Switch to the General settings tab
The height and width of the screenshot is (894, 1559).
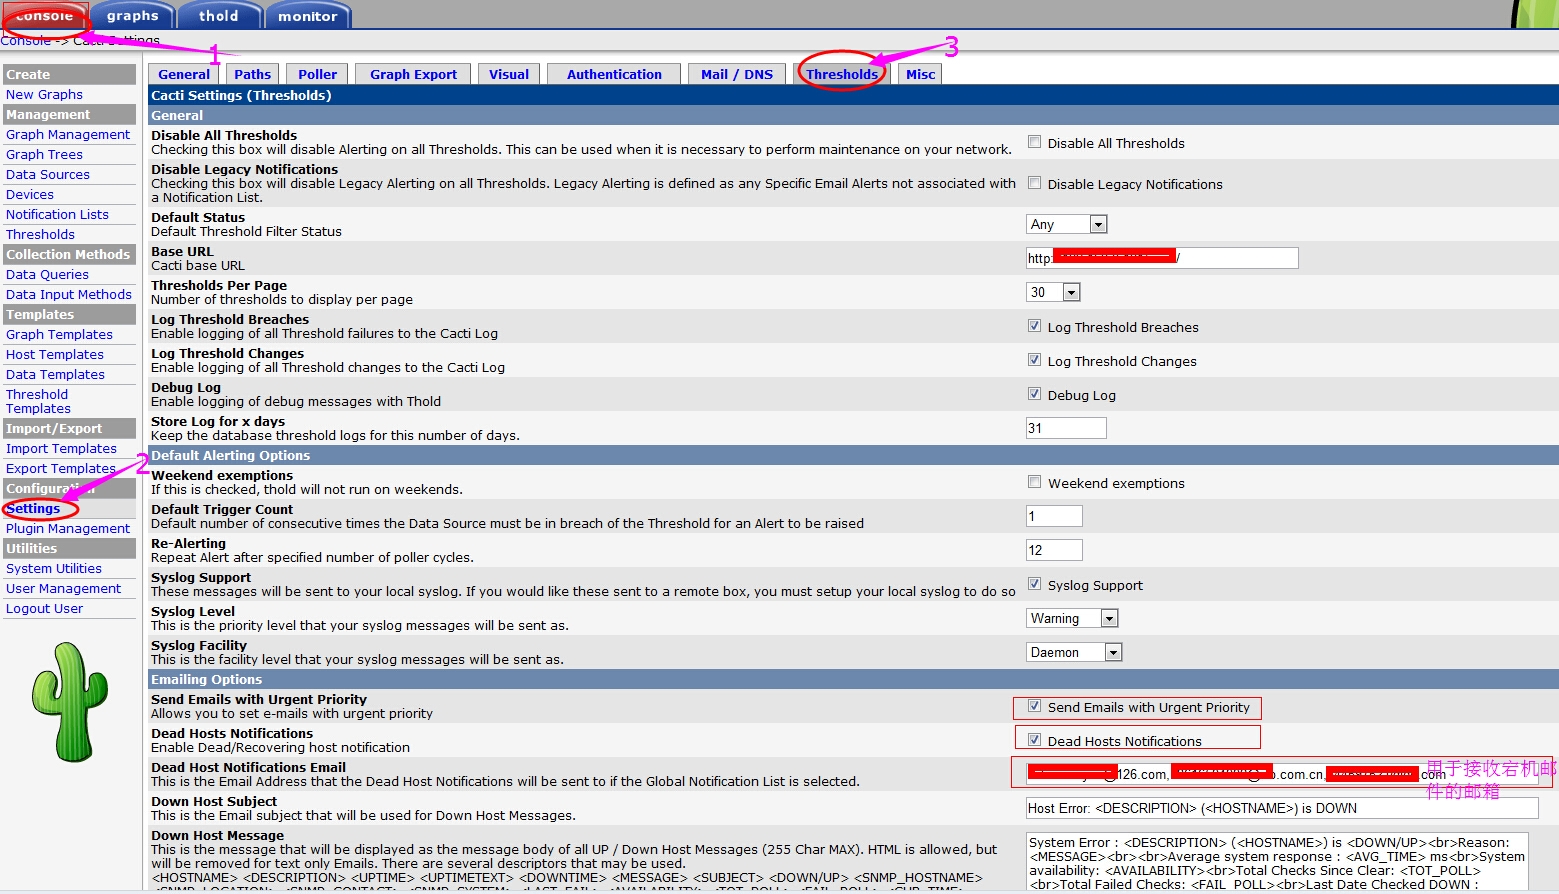[x=184, y=74]
